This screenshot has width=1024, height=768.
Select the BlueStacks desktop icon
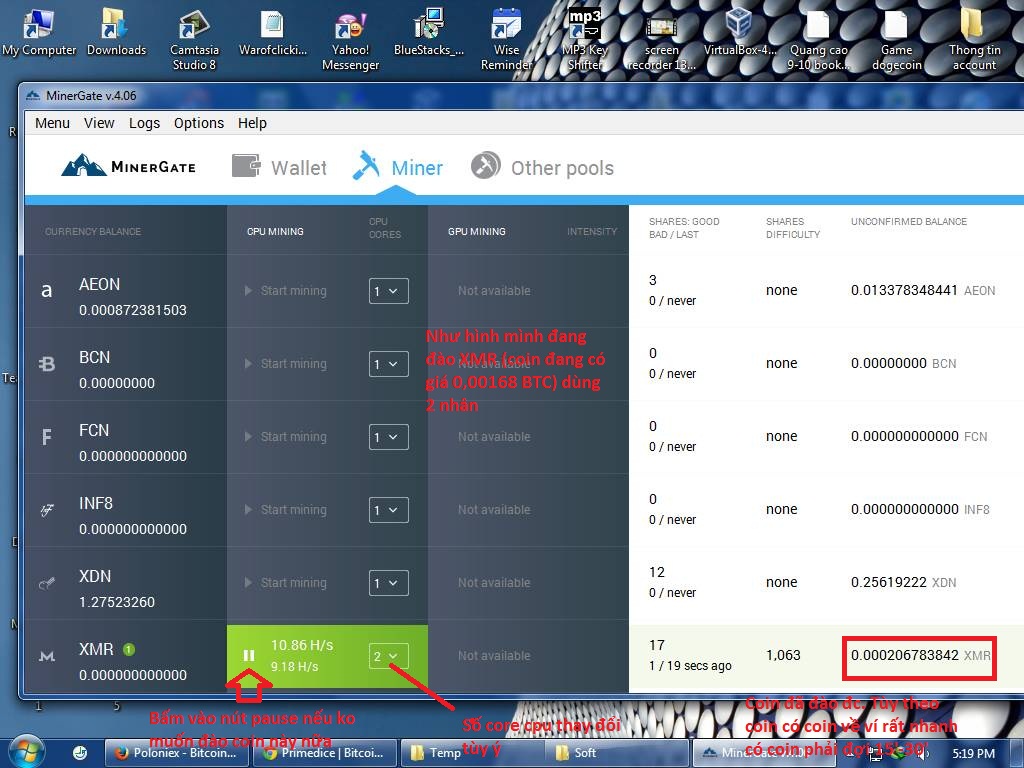tap(428, 31)
